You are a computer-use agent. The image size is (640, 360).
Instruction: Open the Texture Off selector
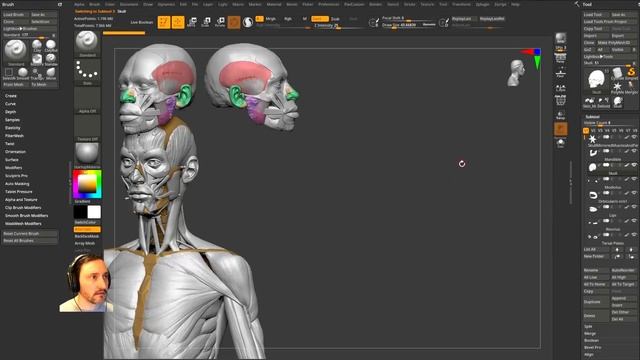tap(87, 128)
